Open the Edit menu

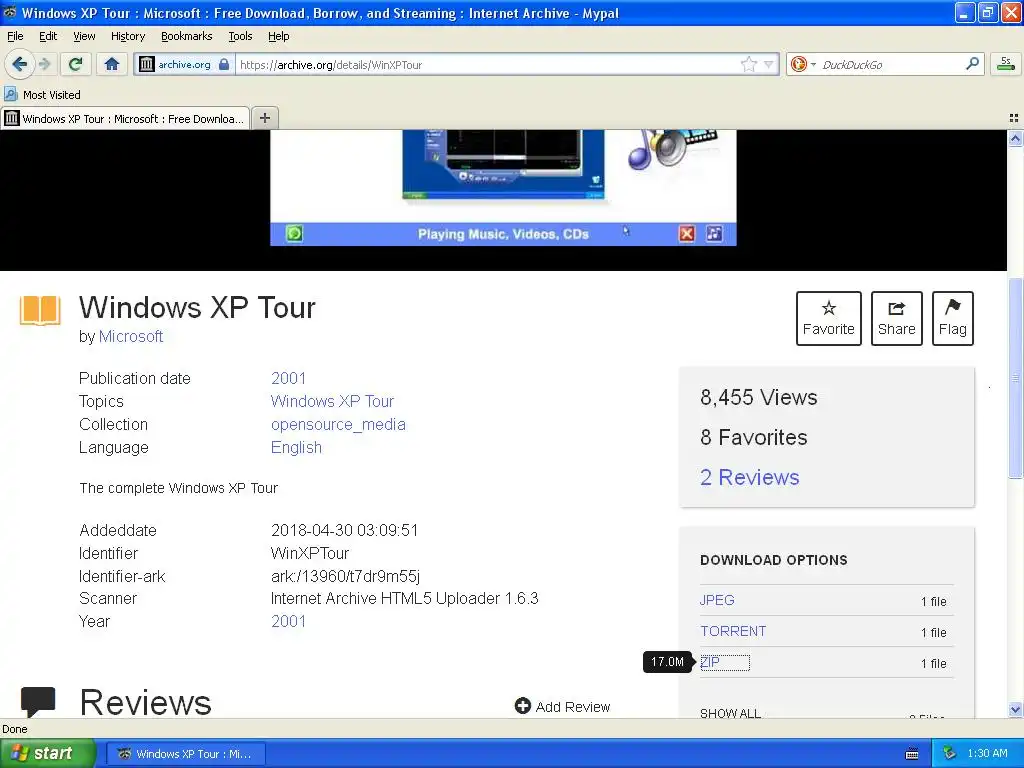tap(48, 36)
